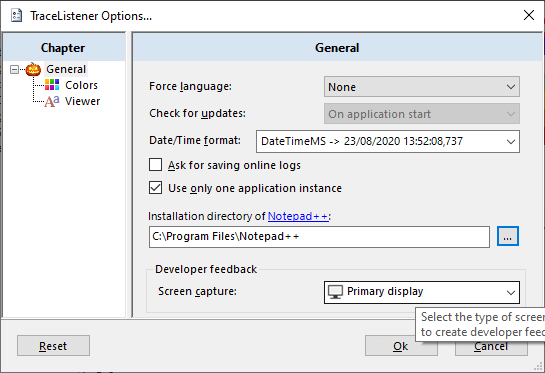The image size is (545, 373).
Task: Browse for Notepad++ directory with ... button
Action: point(507,236)
